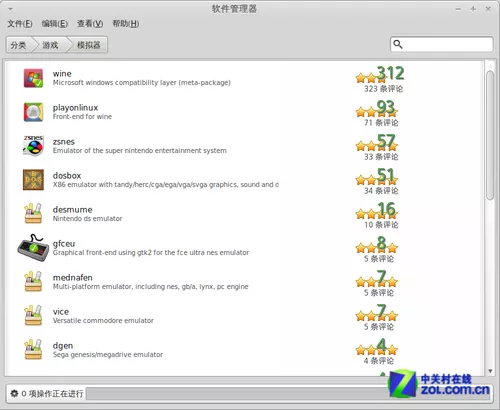Click desmume's 16 rating score

386,209
